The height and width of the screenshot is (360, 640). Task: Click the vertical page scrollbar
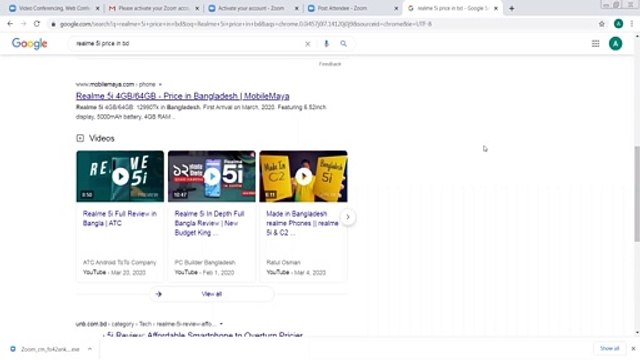(637, 193)
